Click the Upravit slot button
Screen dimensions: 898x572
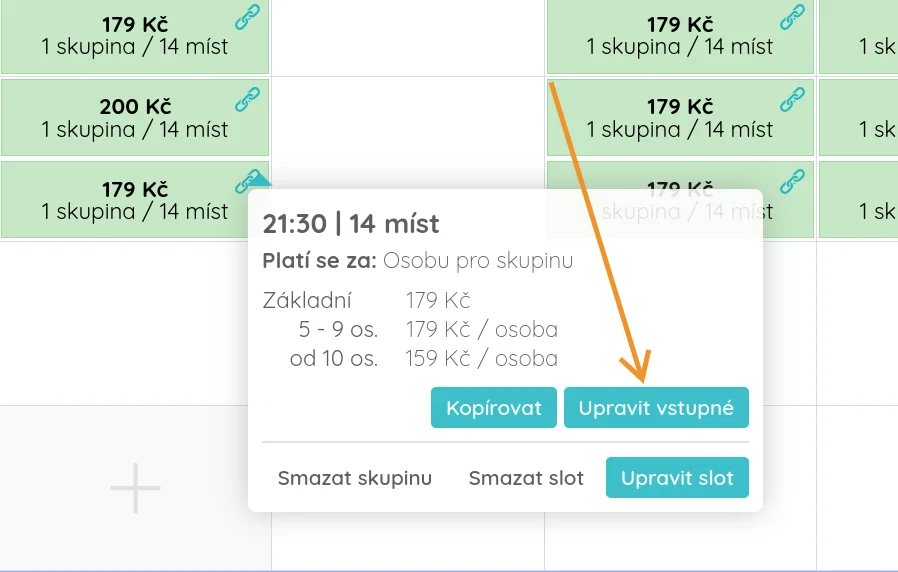[x=677, y=478]
